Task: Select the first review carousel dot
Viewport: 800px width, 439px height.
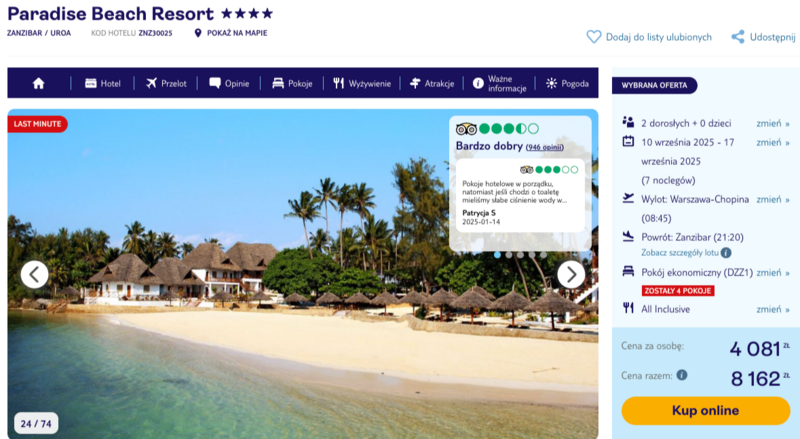Action: [497, 255]
